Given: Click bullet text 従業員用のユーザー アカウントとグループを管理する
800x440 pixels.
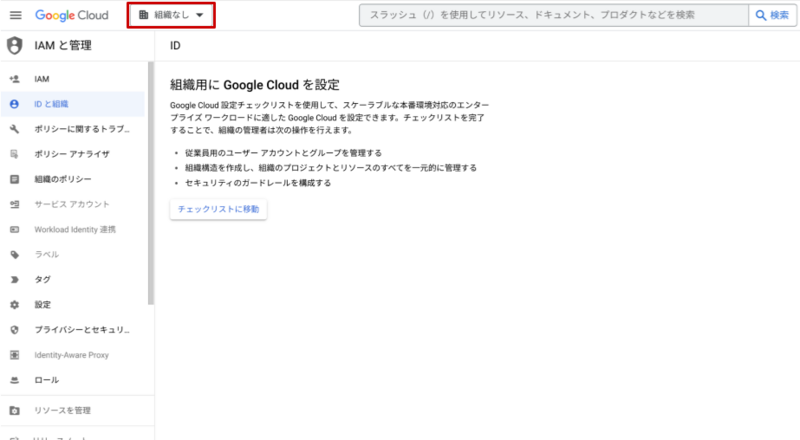Looking at the screenshot, I should click(283, 153).
